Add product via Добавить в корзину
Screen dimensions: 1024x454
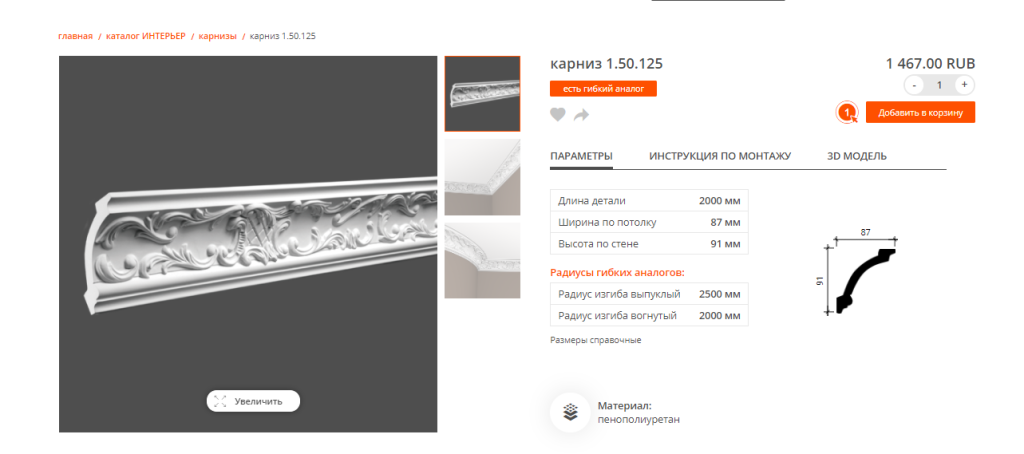pyautogui.click(x=920, y=112)
